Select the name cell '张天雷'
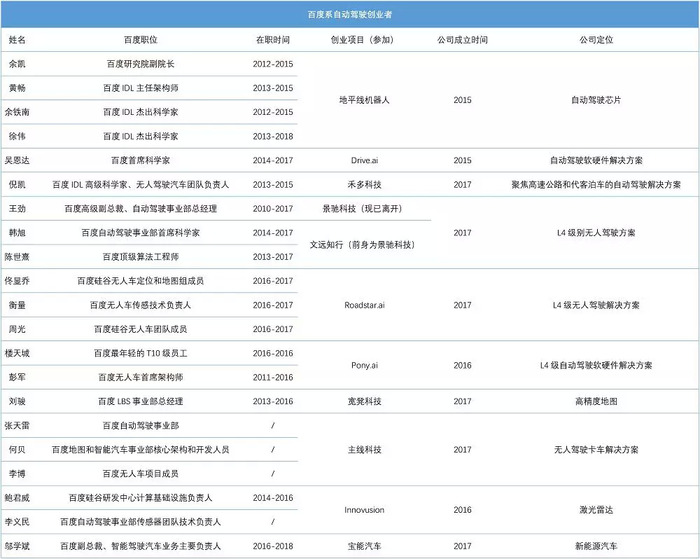 (17, 426)
